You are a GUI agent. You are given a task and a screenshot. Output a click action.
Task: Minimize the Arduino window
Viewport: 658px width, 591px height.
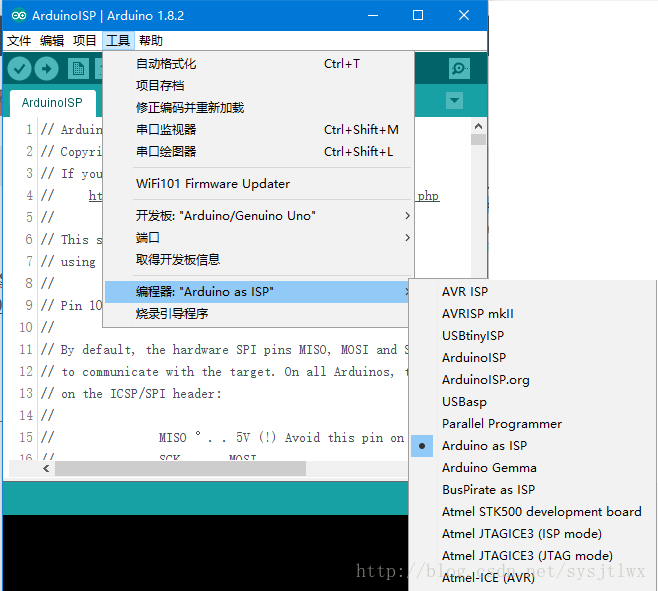[373, 16]
